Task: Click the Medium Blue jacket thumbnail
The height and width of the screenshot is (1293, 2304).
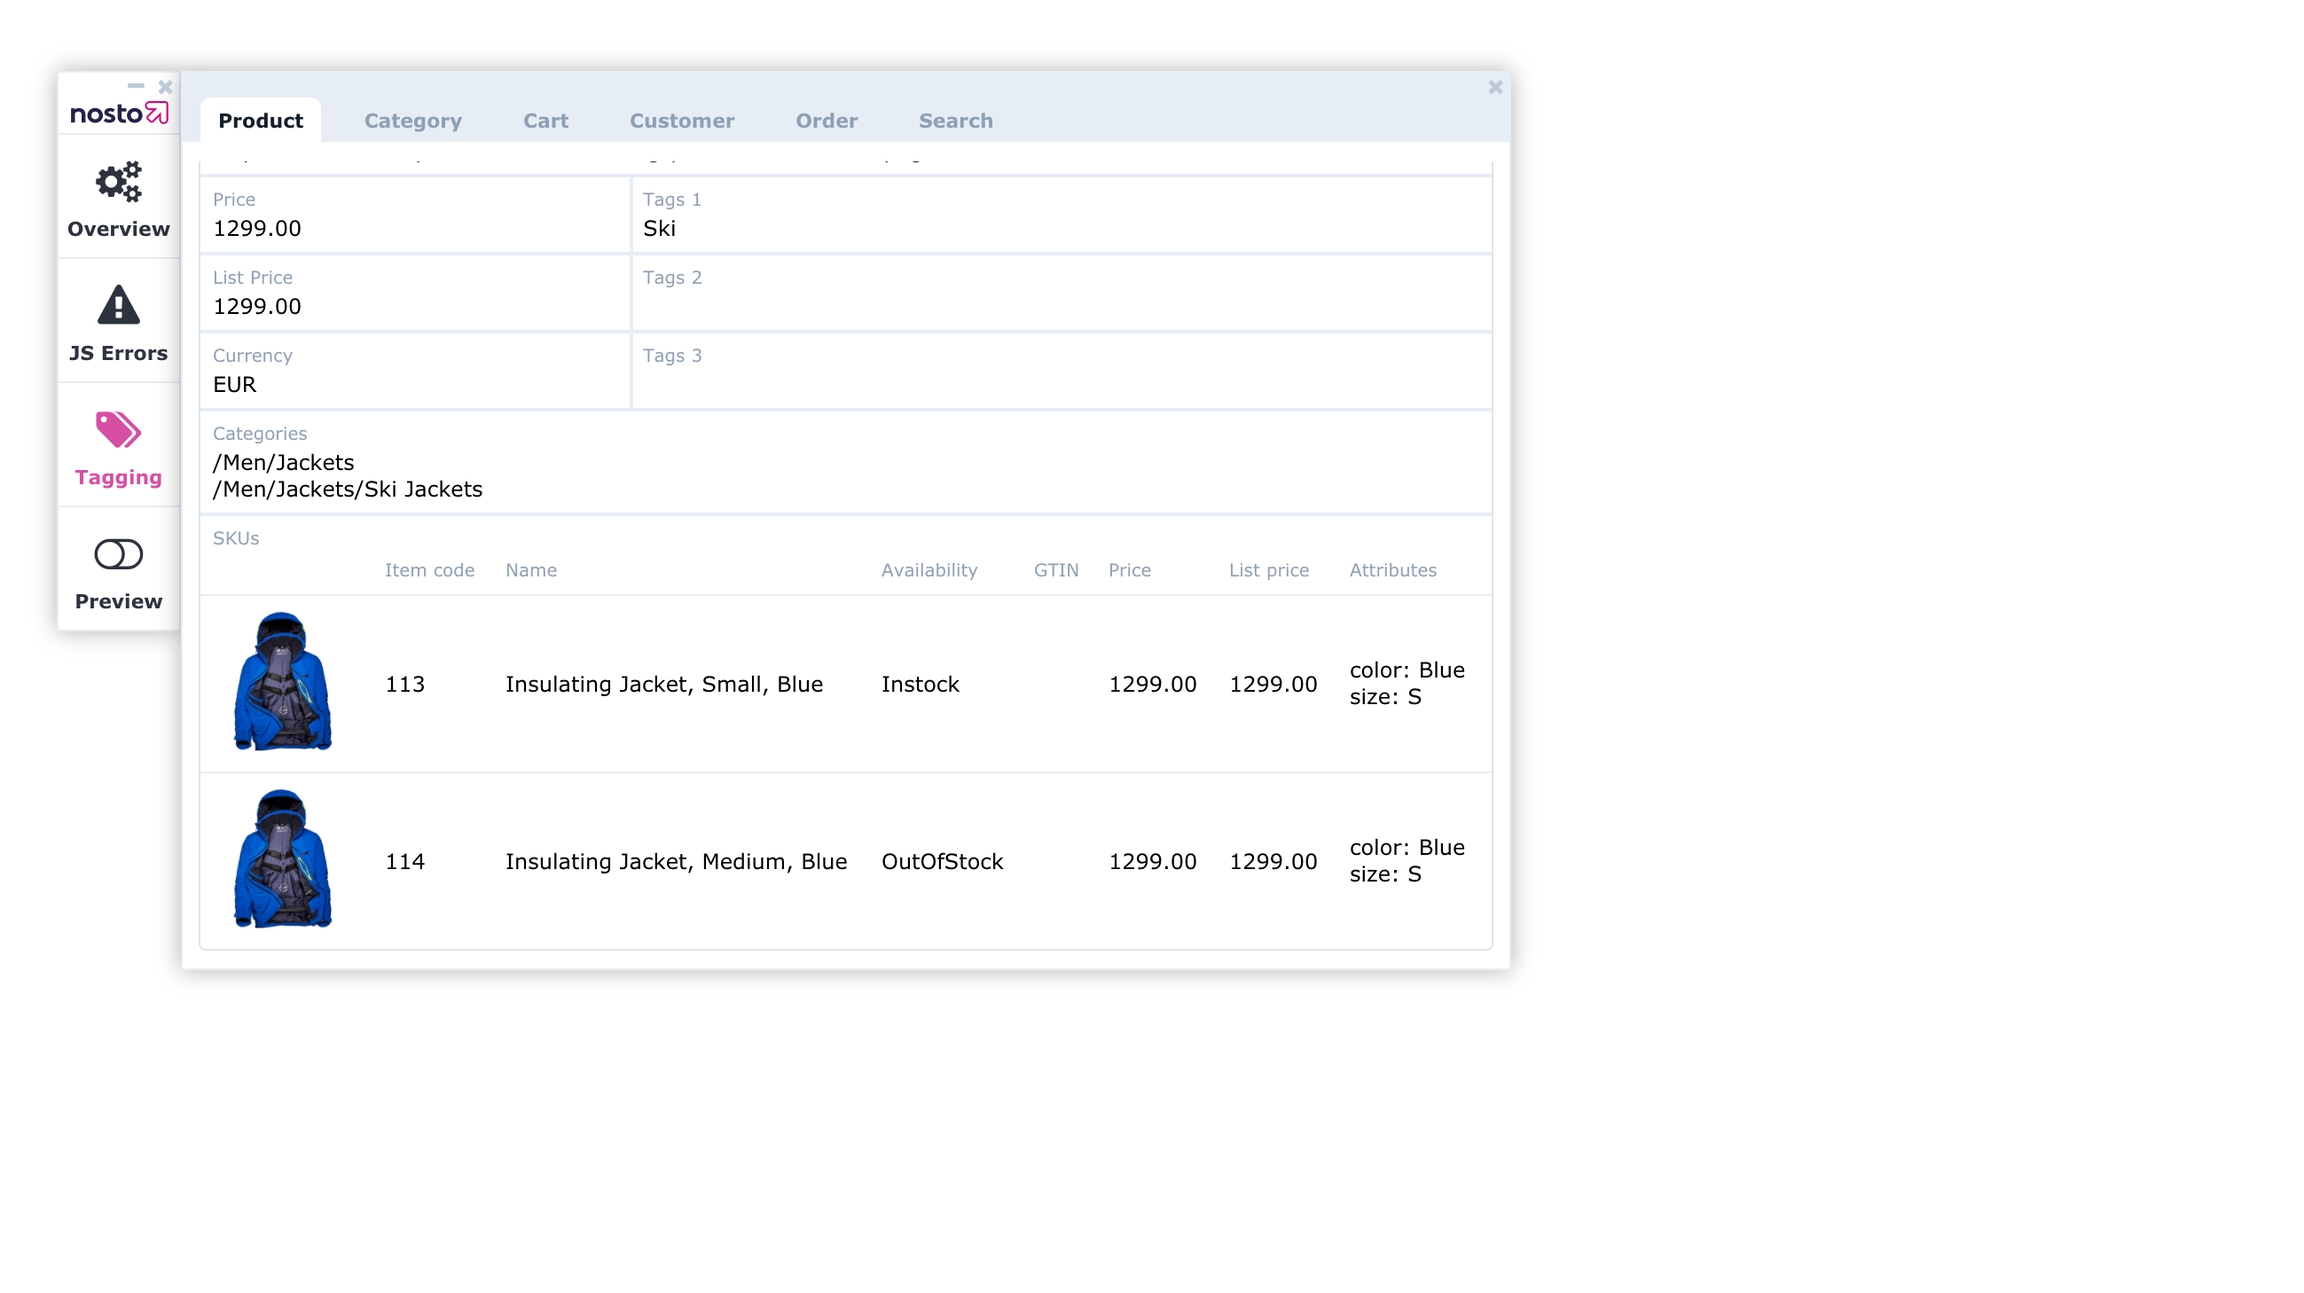Action: click(x=282, y=859)
